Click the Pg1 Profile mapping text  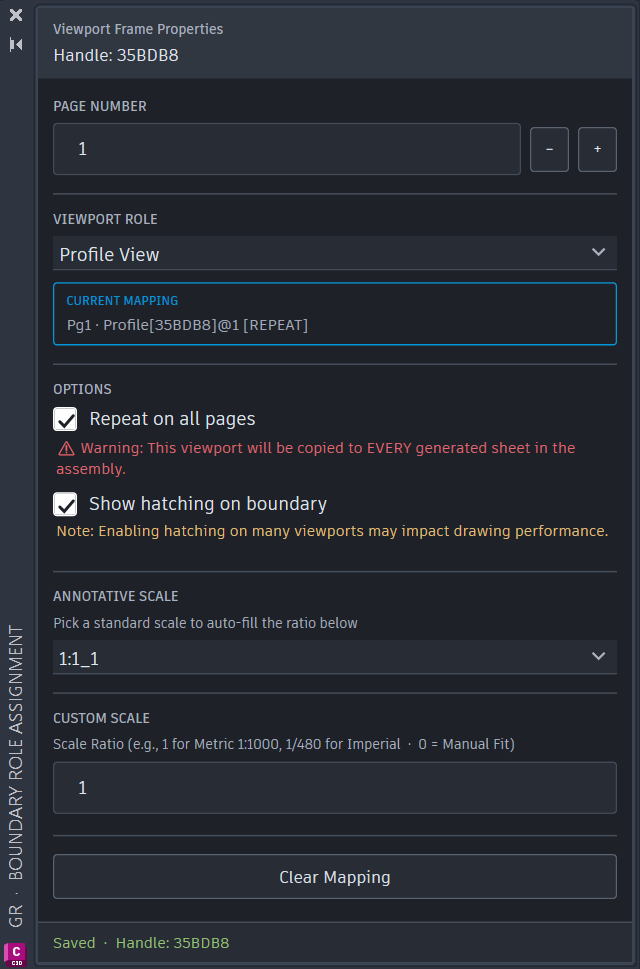[x=187, y=325]
